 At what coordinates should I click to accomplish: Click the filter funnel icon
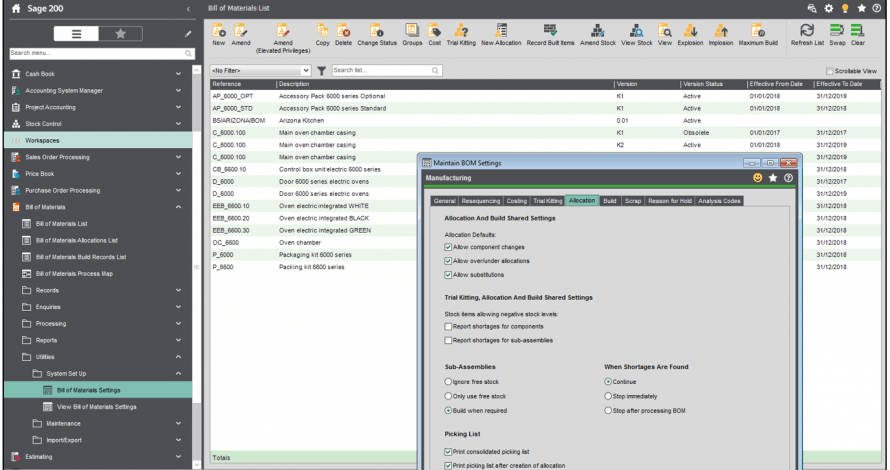[321, 71]
